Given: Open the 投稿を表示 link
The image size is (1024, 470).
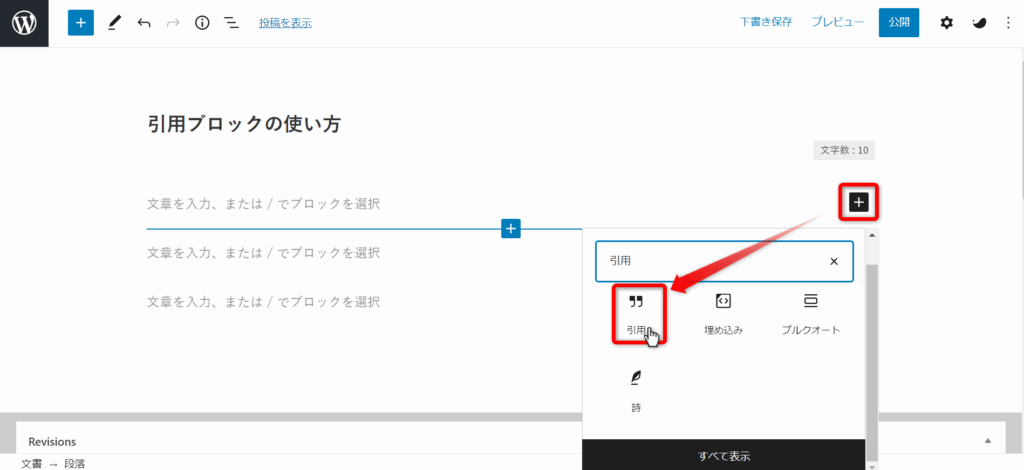Looking at the screenshot, I should point(285,23).
